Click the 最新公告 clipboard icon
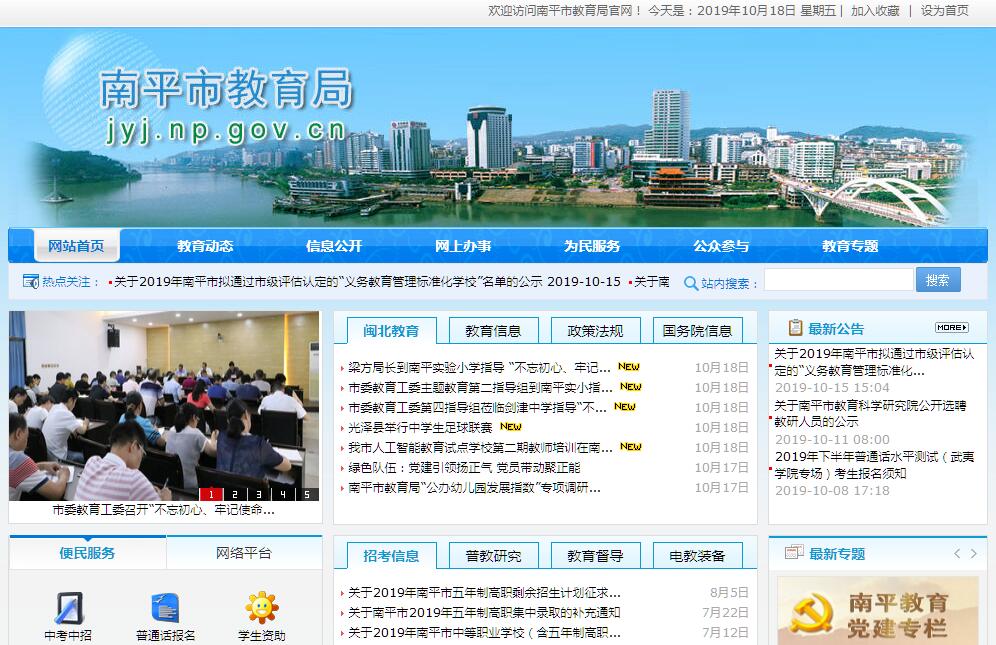Image resolution: width=996 pixels, height=645 pixels. [x=795, y=327]
